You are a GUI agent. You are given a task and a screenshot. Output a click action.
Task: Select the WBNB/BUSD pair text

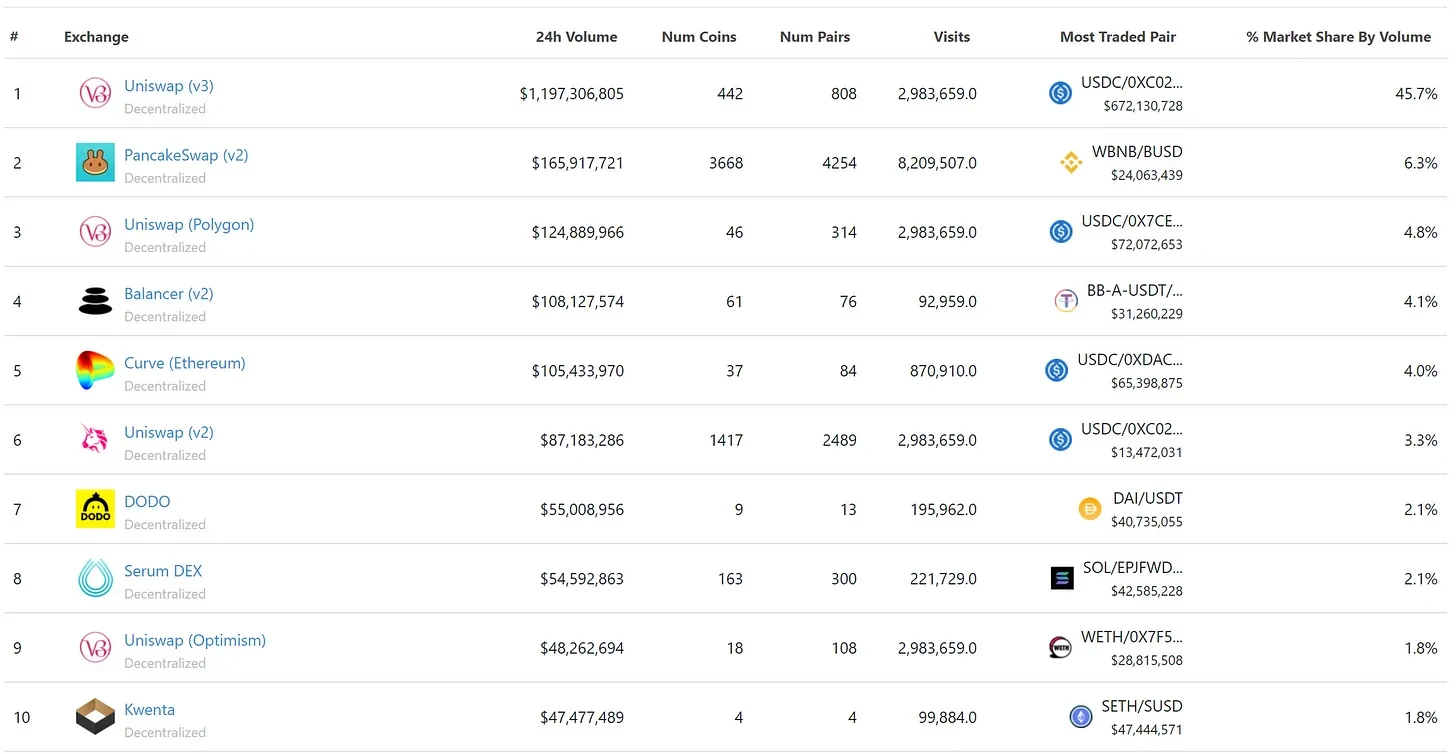[x=1137, y=152]
